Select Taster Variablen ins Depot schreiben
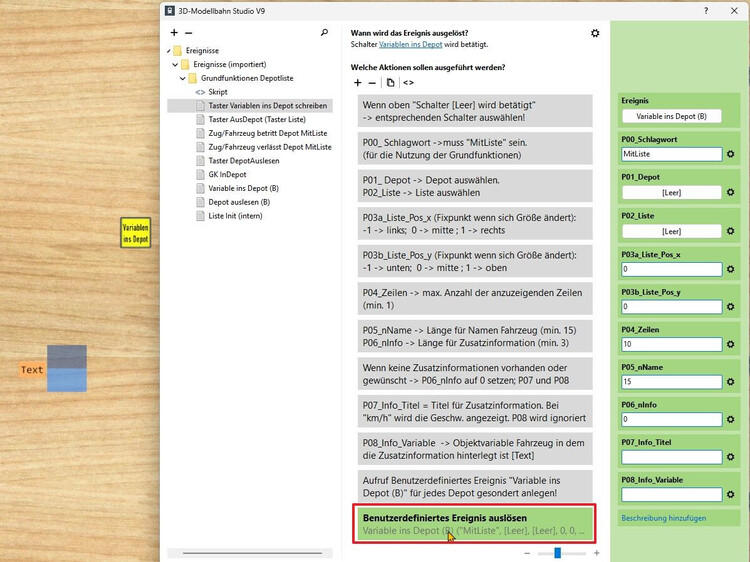The width and height of the screenshot is (750, 562). tap(250, 106)
